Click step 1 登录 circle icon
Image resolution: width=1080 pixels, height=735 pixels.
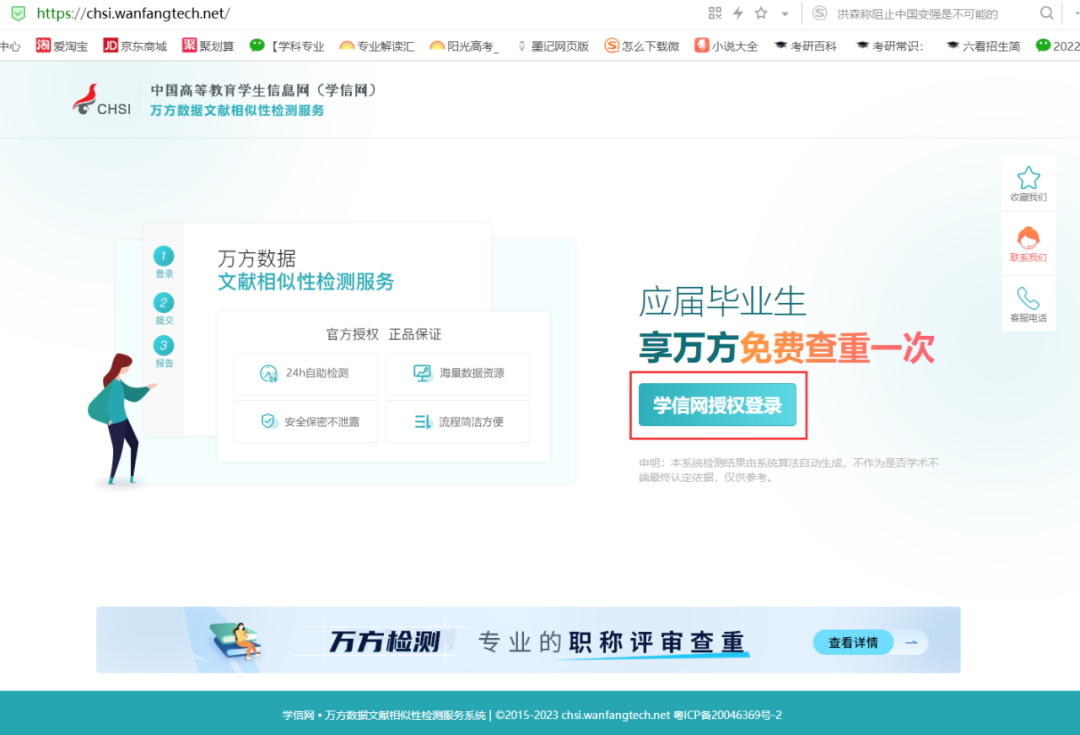coord(163,256)
